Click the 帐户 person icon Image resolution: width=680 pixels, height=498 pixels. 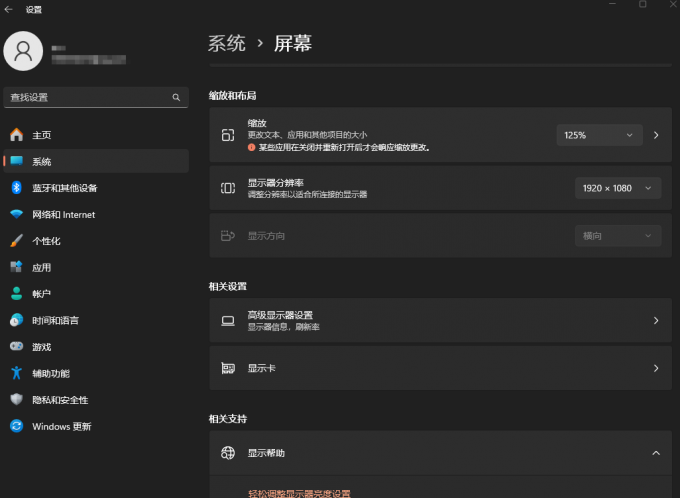click(16, 294)
